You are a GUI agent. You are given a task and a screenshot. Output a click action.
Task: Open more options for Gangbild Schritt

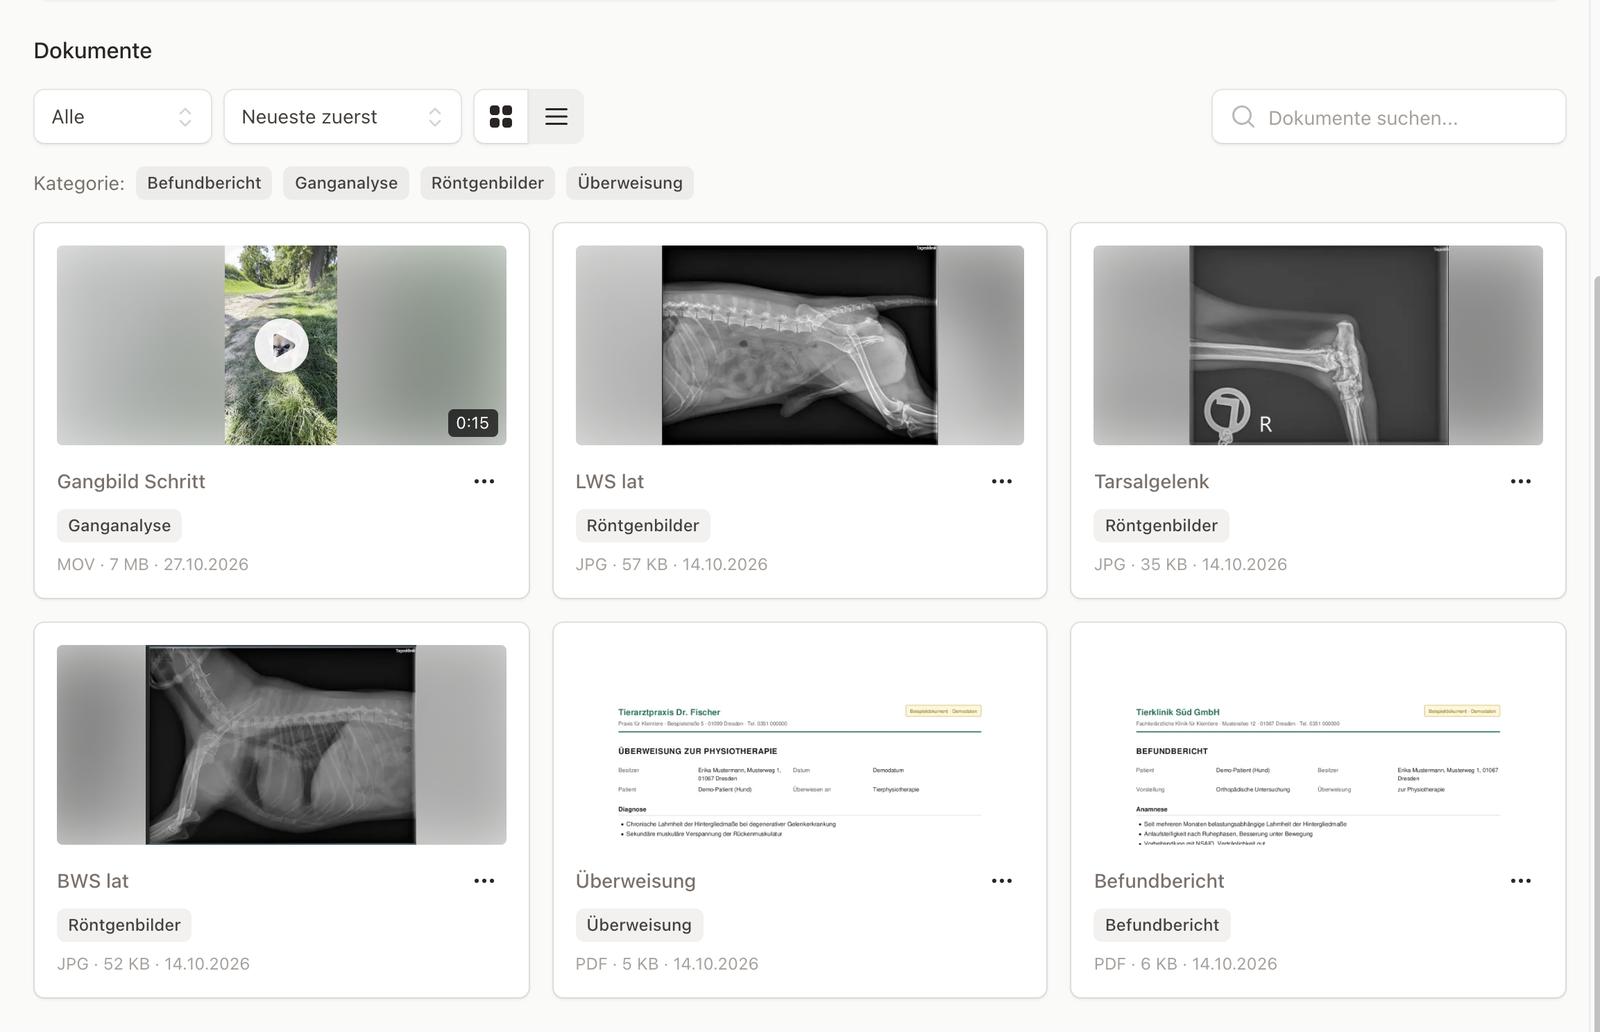click(484, 481)
